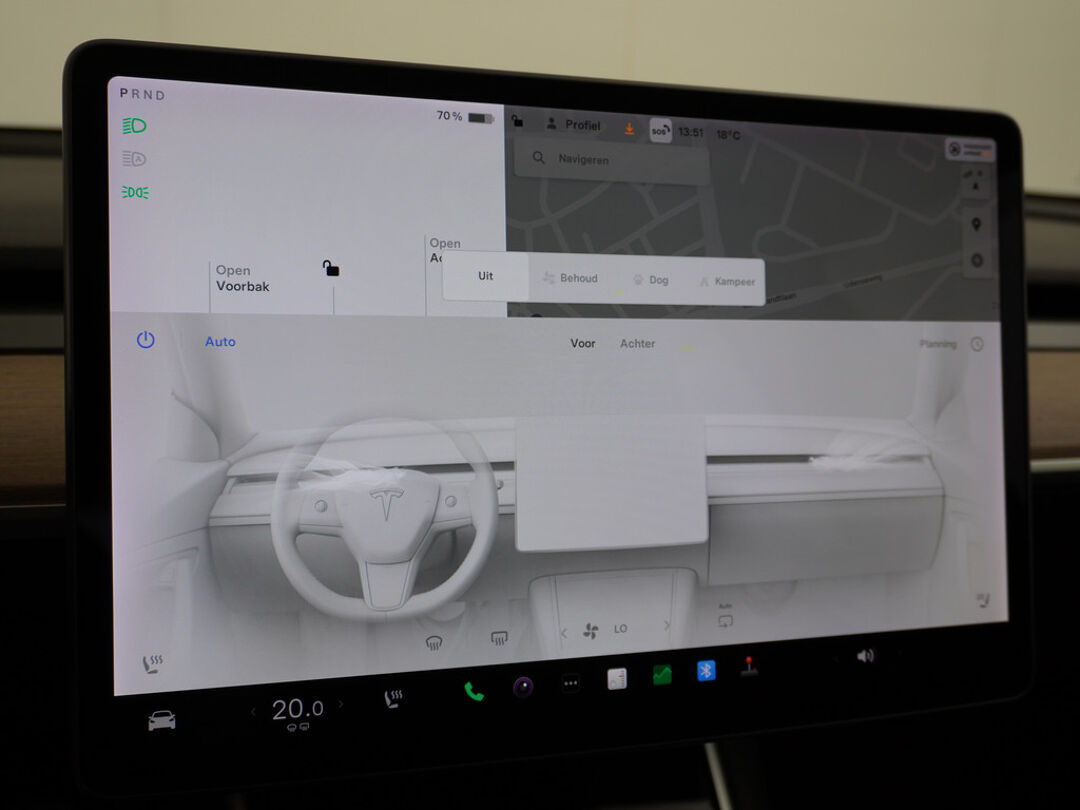Tap the map orientation compass button
Viewport: 1080px width, 810px height.
point(975,181)
